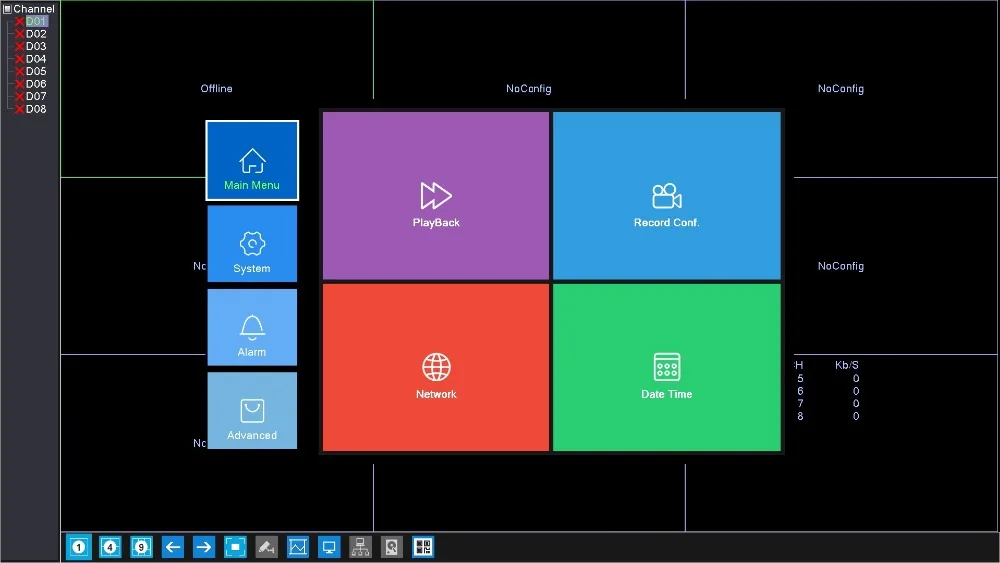The width and height of the screenshot is (1000, 563).
Task: Click the hard disk info icon
Action: 392,547
